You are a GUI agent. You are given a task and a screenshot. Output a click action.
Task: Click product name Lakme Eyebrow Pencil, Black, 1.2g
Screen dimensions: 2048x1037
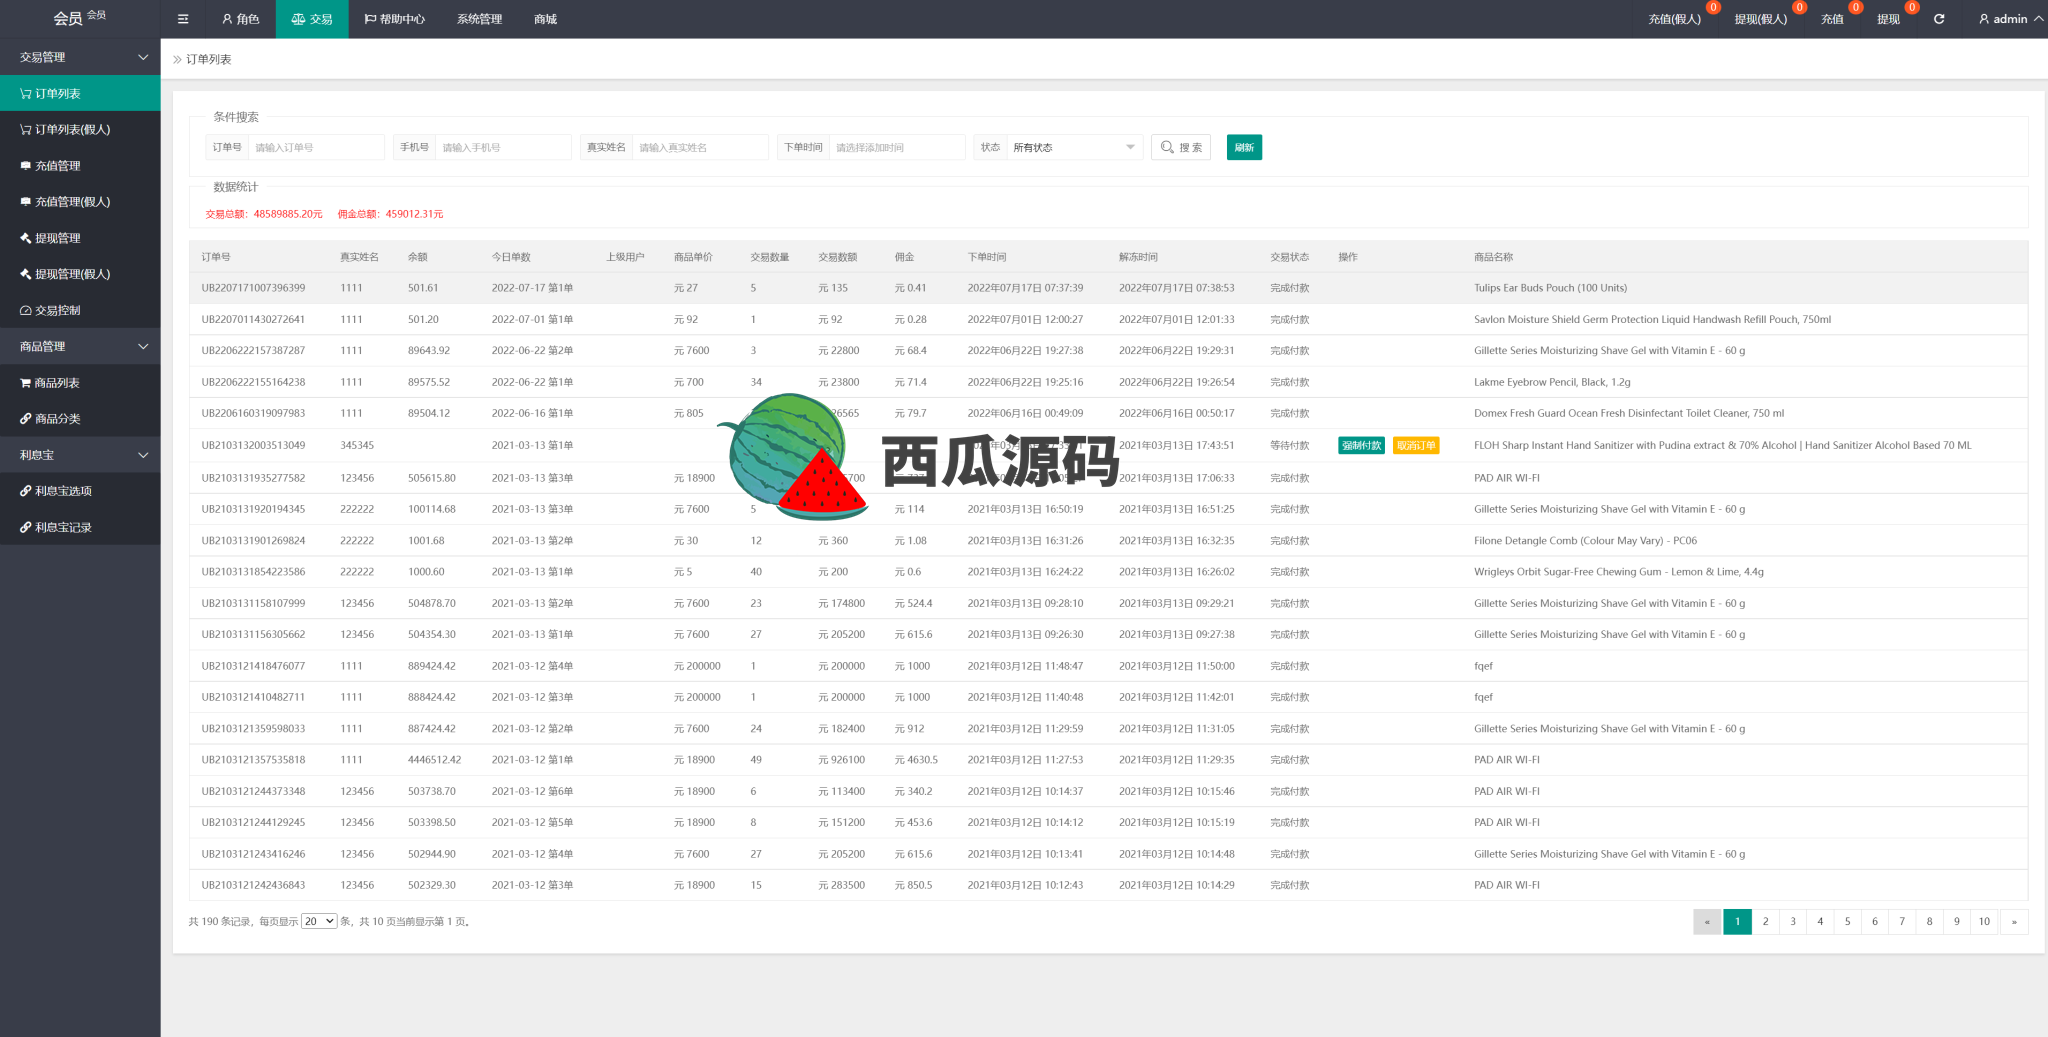(x=1552, y=382)
